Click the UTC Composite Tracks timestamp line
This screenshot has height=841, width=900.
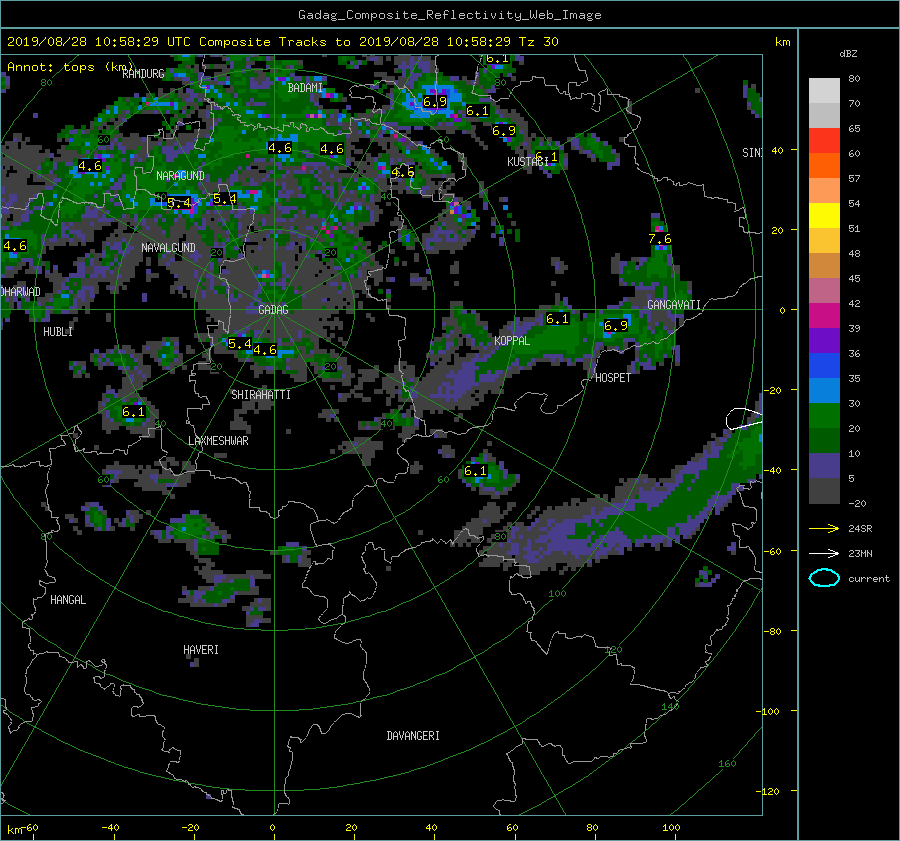tap(282, 42)
